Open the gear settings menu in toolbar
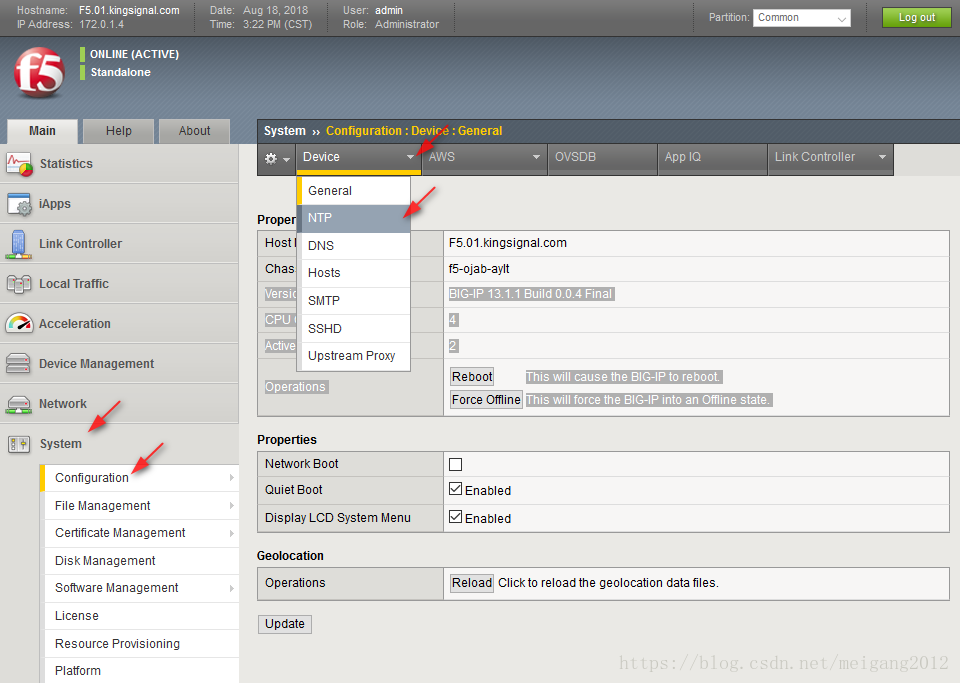Image resolution: width=960 pixels, height=683 pixels. pyautogui.click(x=277, y=159)
